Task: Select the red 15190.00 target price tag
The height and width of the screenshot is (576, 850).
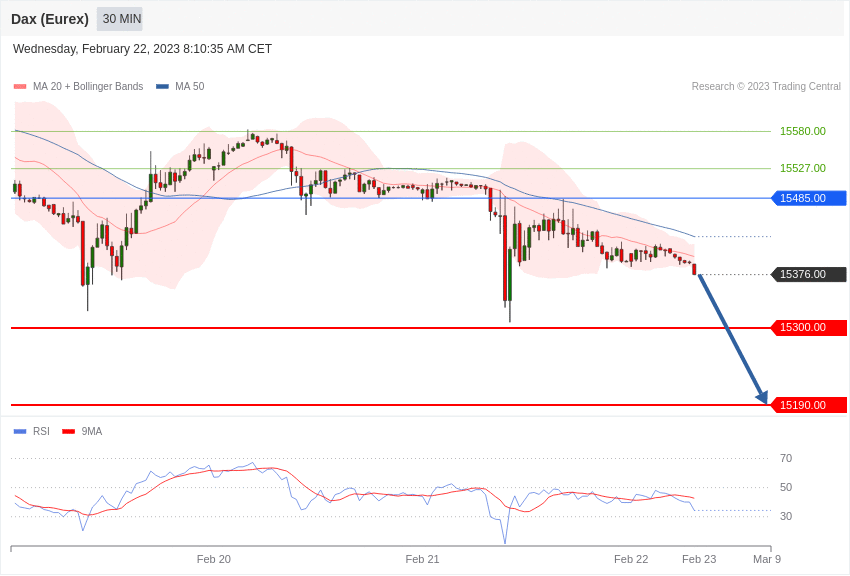Action: pos(809,405)
